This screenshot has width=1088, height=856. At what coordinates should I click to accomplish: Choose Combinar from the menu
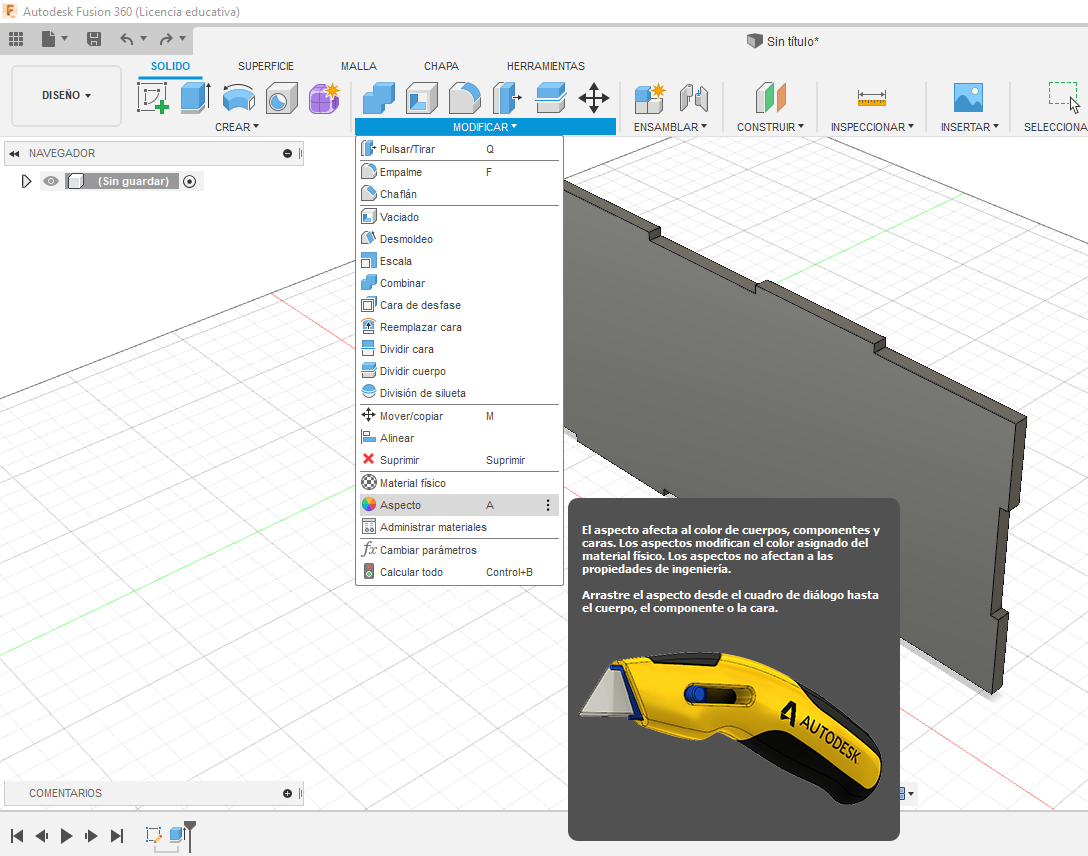coord(459,283)
